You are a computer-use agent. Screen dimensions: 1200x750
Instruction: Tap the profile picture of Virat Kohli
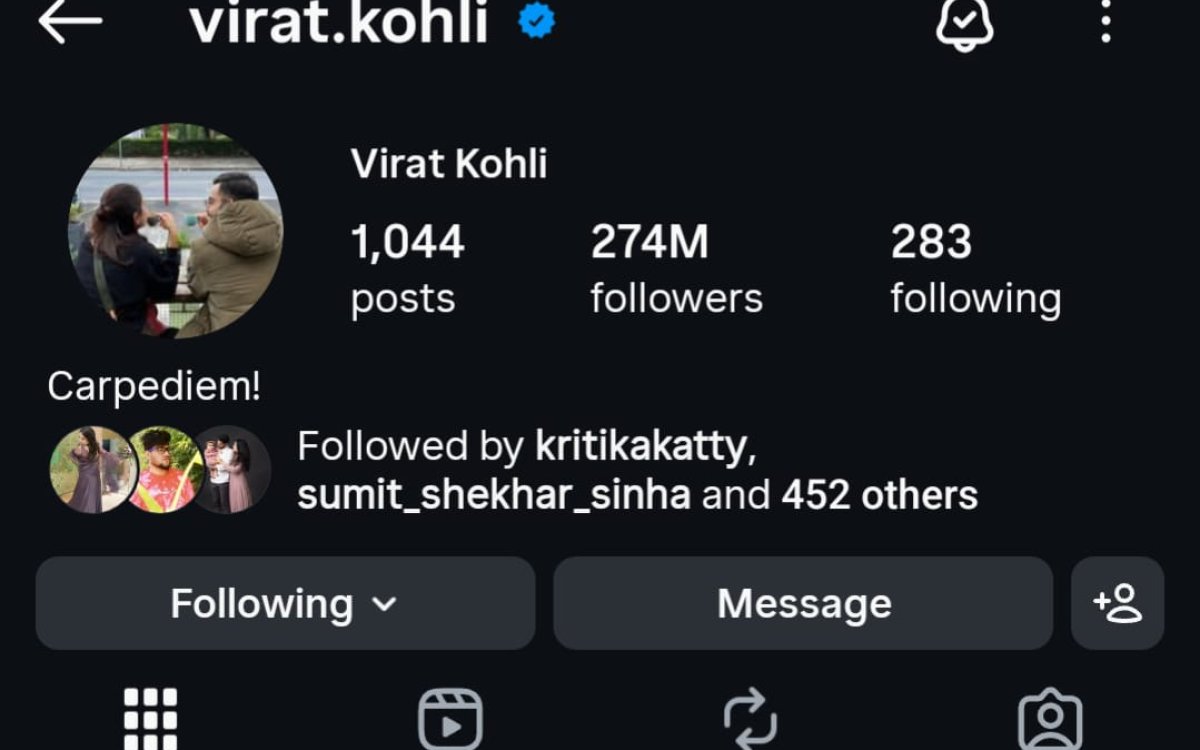pyautogui.click(x=176, y=230)
